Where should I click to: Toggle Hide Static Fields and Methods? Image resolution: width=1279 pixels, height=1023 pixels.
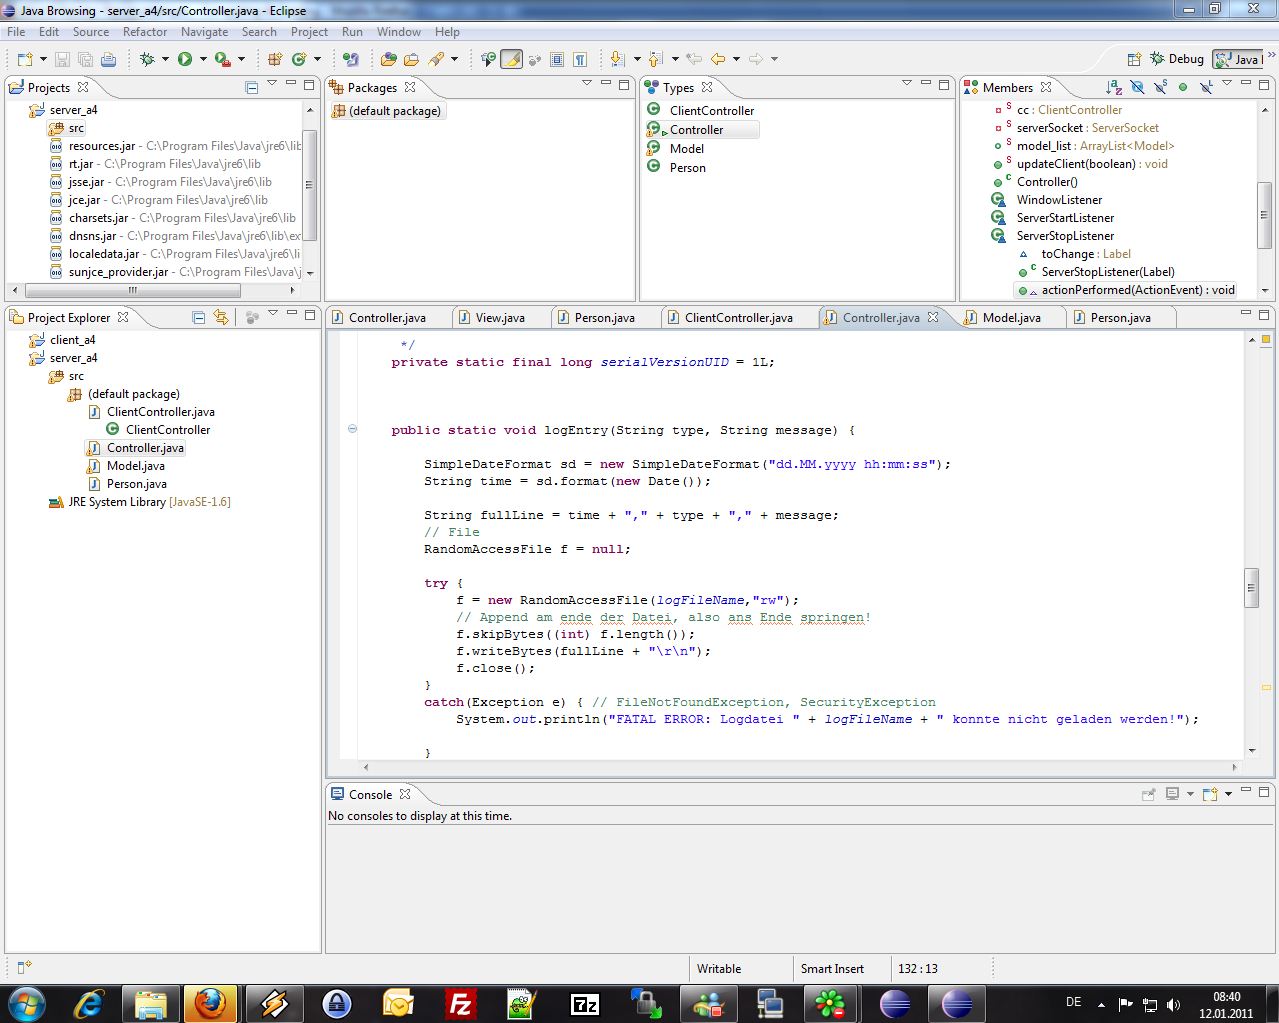click(1160, 87)
